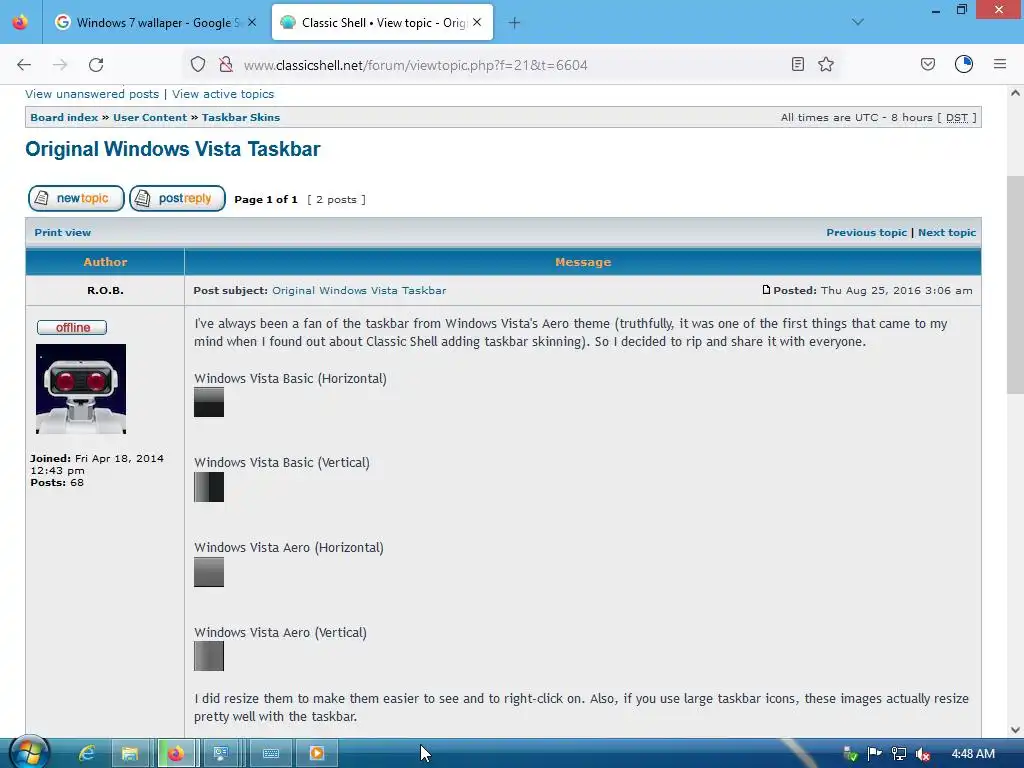Click the DST abbreviation in timezone text
The width and height of the screenshot is (1024, 768).
click(957, 118)
